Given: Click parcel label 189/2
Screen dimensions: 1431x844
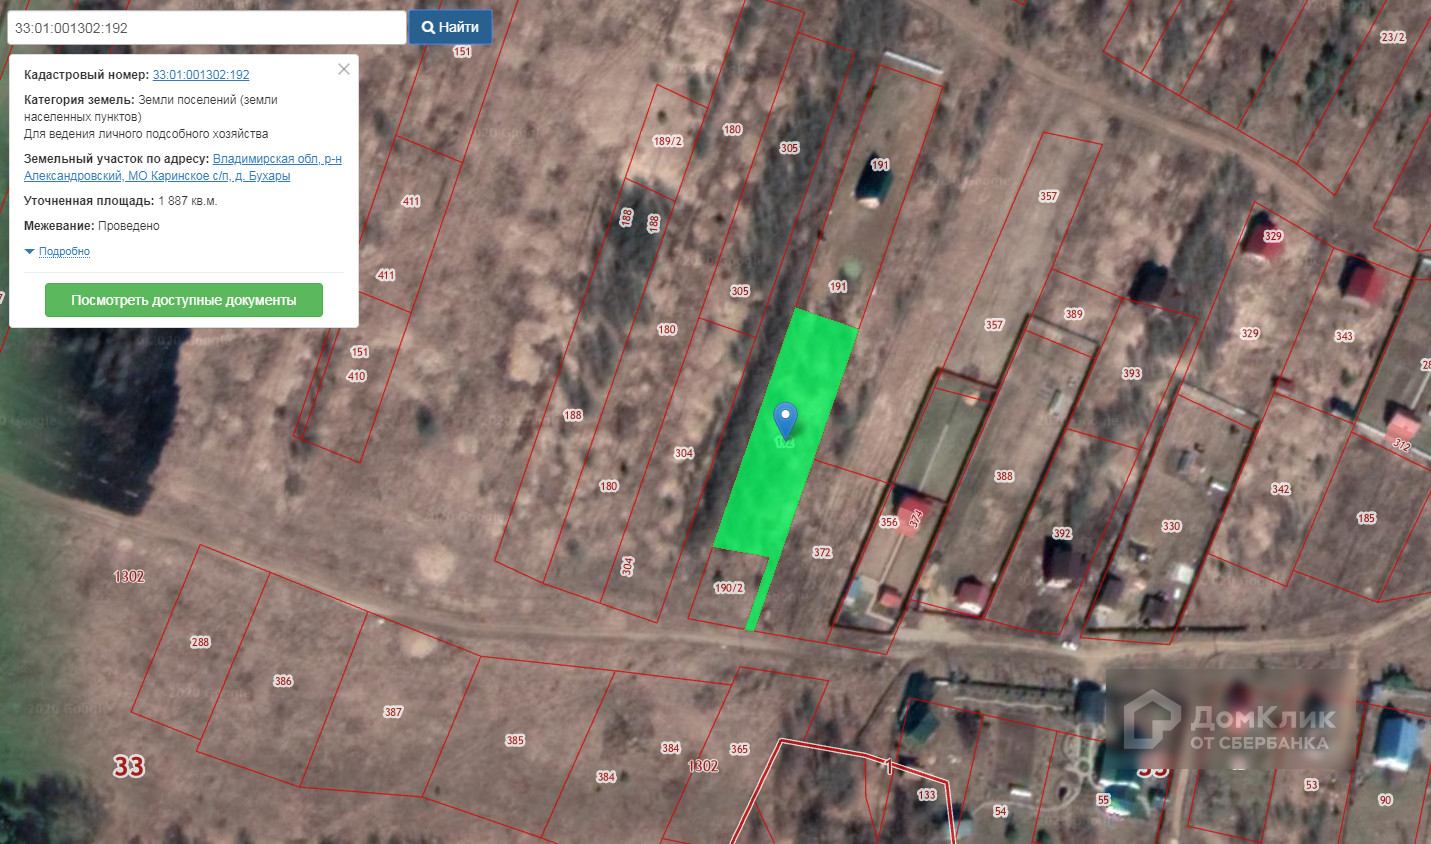Looking at the screenshot, I should coord(667,141).
